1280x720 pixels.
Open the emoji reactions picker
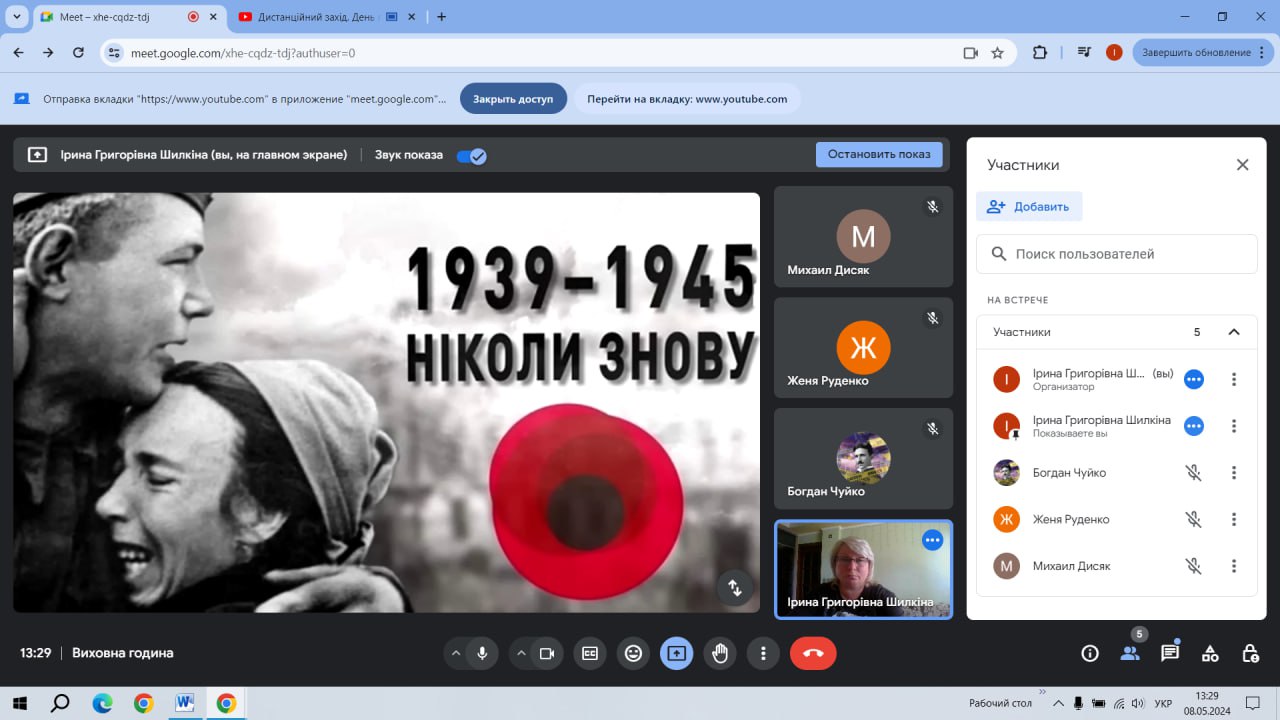coord(633,653)
